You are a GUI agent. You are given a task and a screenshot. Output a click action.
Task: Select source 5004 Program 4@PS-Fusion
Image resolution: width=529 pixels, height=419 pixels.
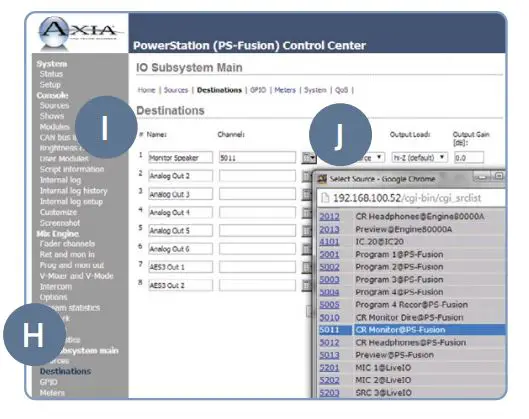pos(412,292)
